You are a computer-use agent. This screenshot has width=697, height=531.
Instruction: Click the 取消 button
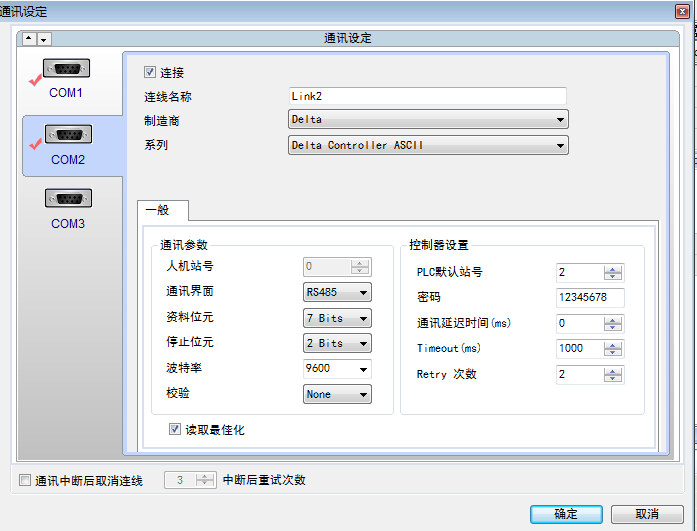point(647,514)
